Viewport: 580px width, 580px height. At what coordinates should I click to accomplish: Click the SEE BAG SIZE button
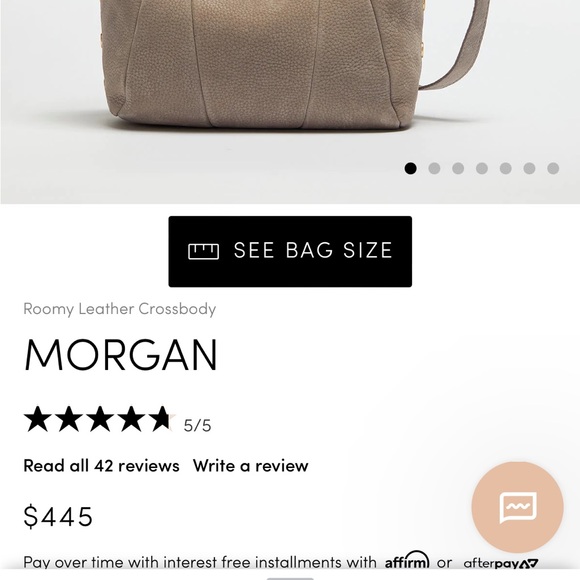tap(290, 252)
